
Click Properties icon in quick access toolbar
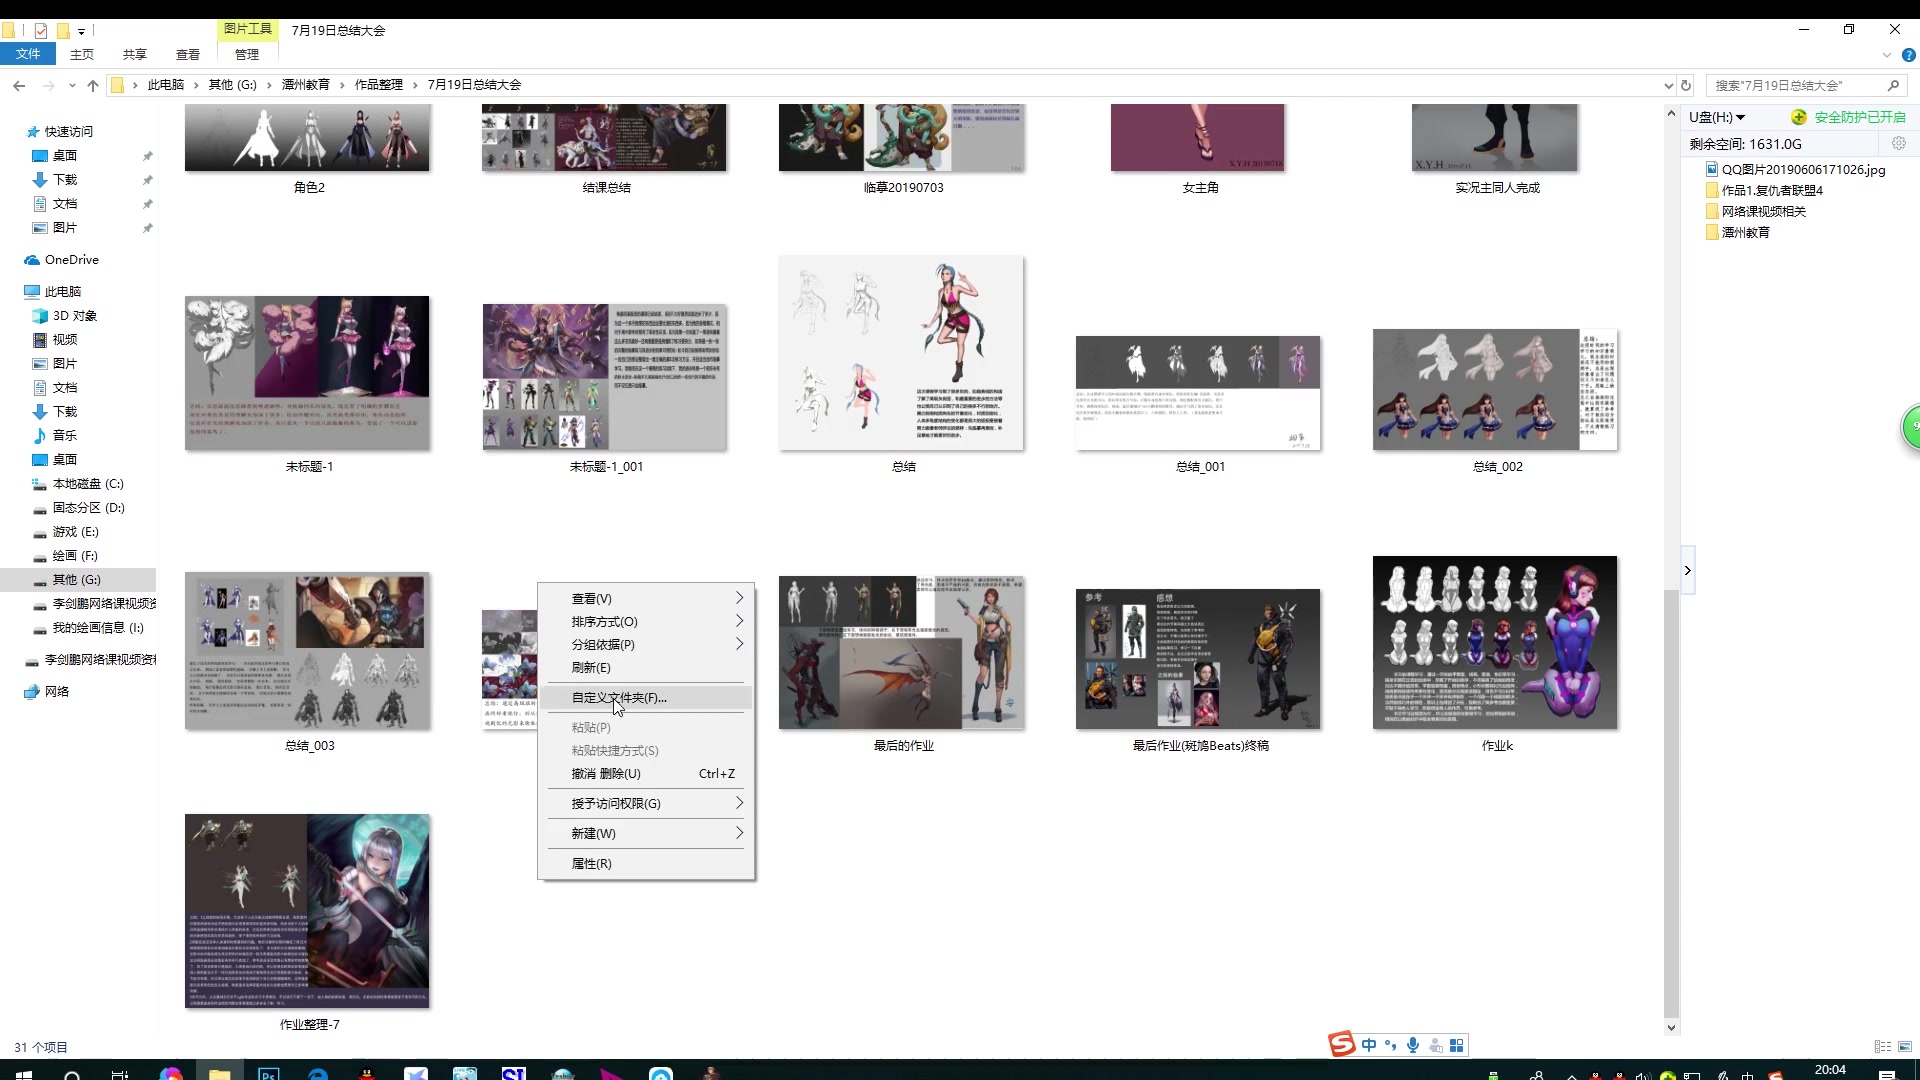(41, 31)
